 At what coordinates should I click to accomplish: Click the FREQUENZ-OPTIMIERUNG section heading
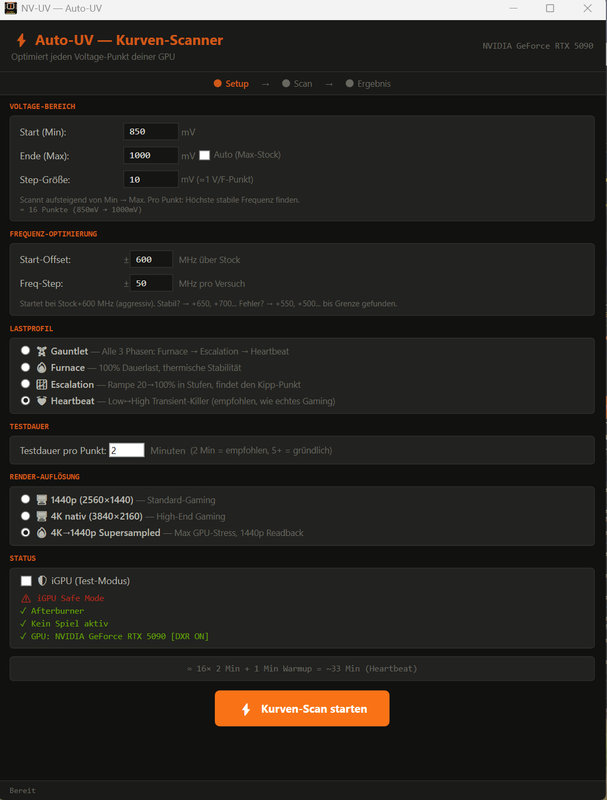(x=53, y=234)
